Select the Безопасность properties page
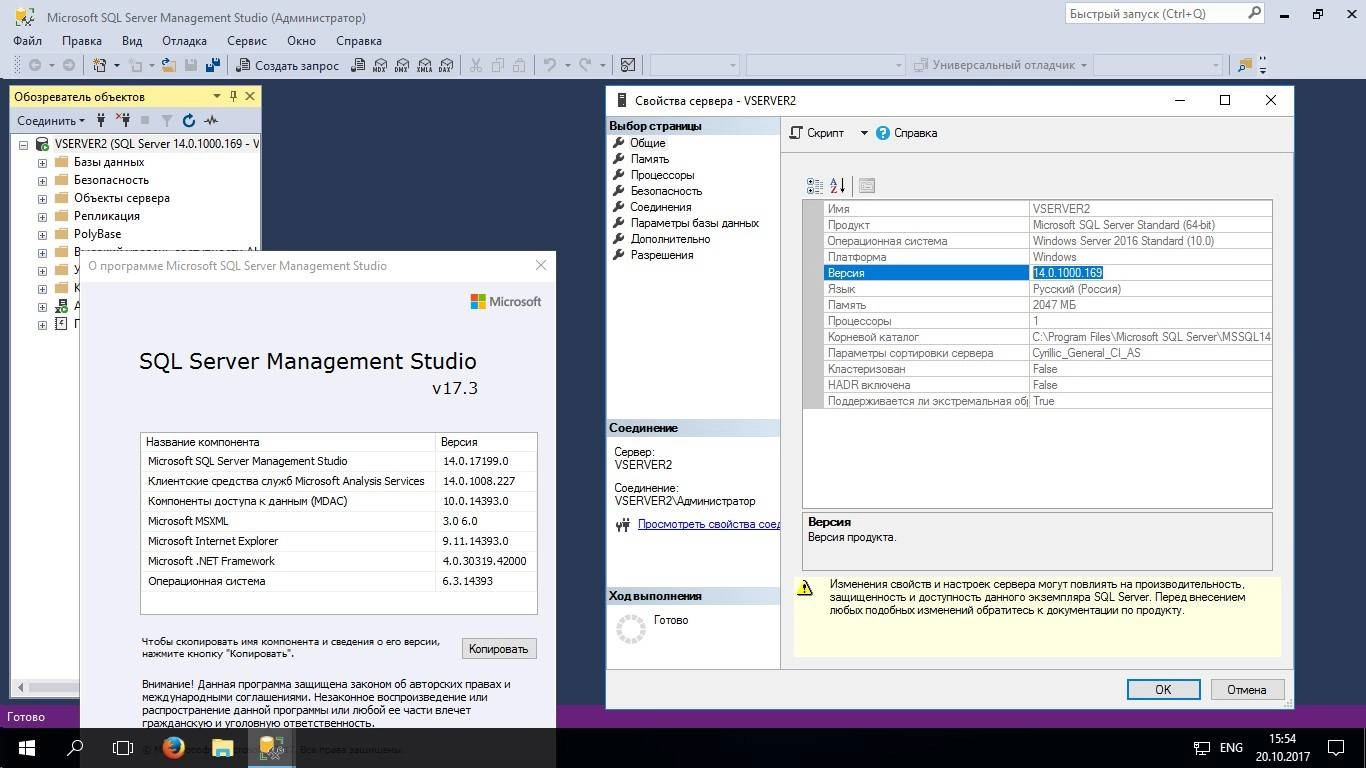The width and height of the screenshot is (1366, 768). coord(666,191)
